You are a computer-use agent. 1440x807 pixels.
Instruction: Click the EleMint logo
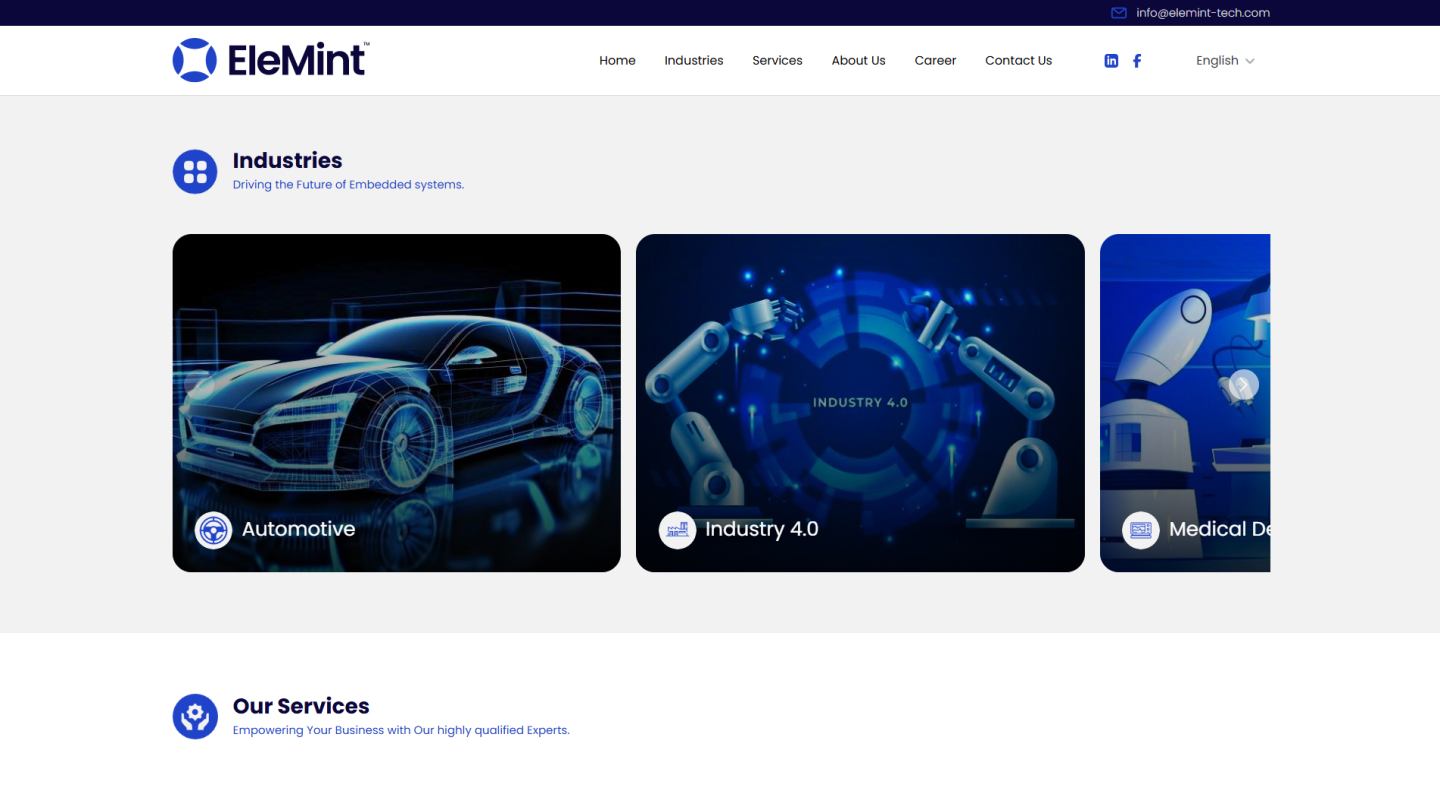[x=270, y=60]
